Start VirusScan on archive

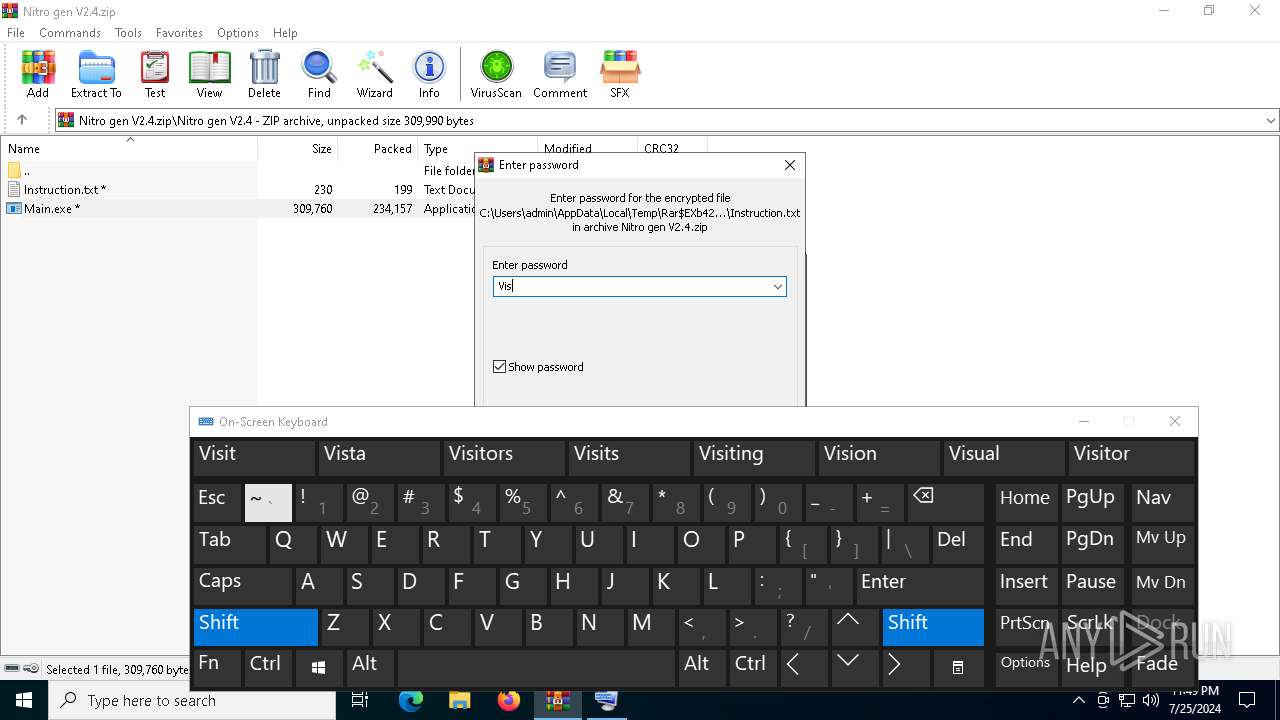(496, 74)
